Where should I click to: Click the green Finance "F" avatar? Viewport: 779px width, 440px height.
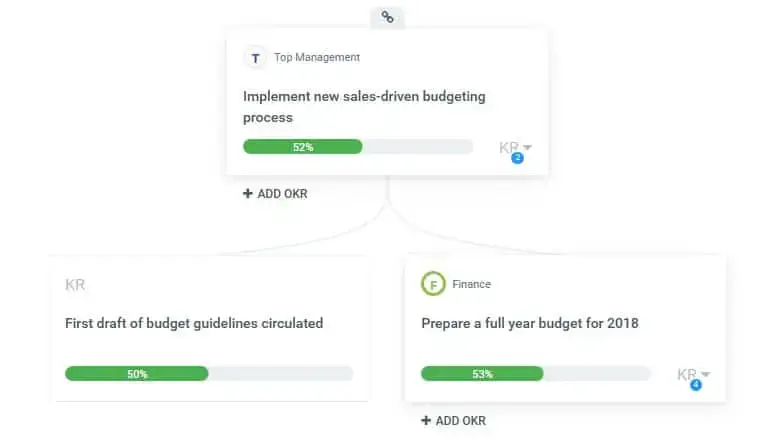point(433,284)
